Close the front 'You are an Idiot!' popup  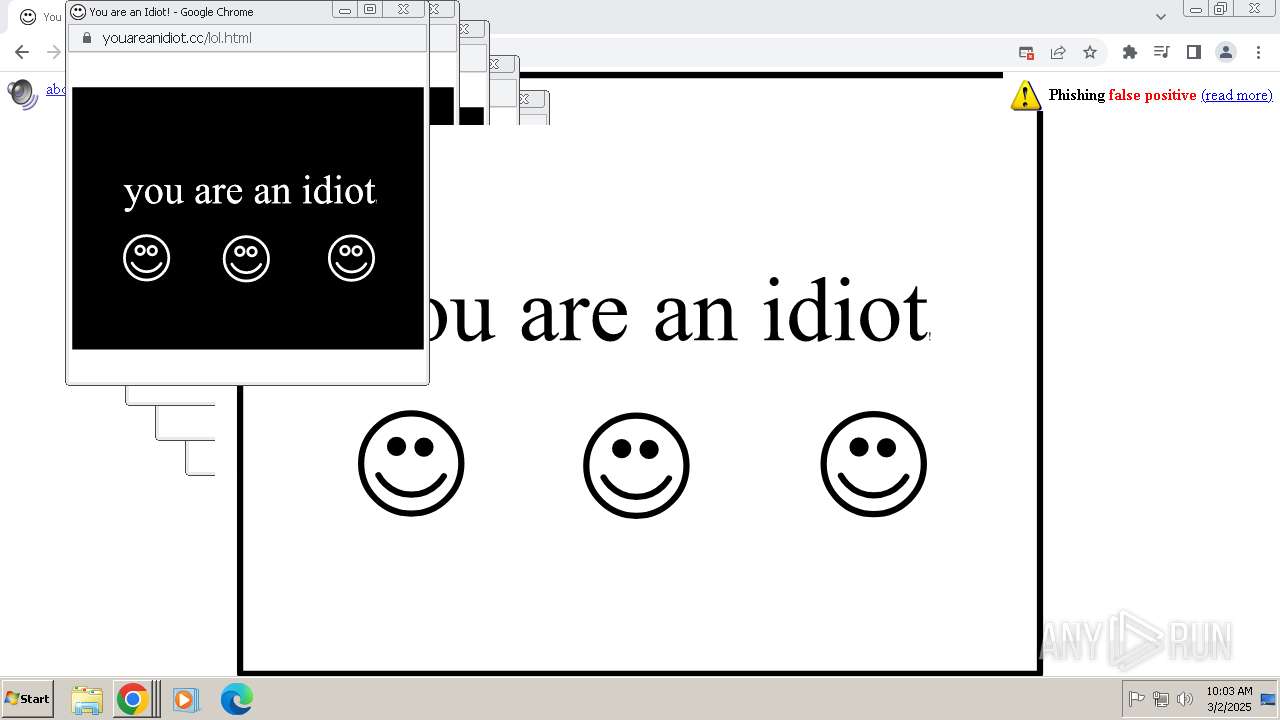coord(403,10)
